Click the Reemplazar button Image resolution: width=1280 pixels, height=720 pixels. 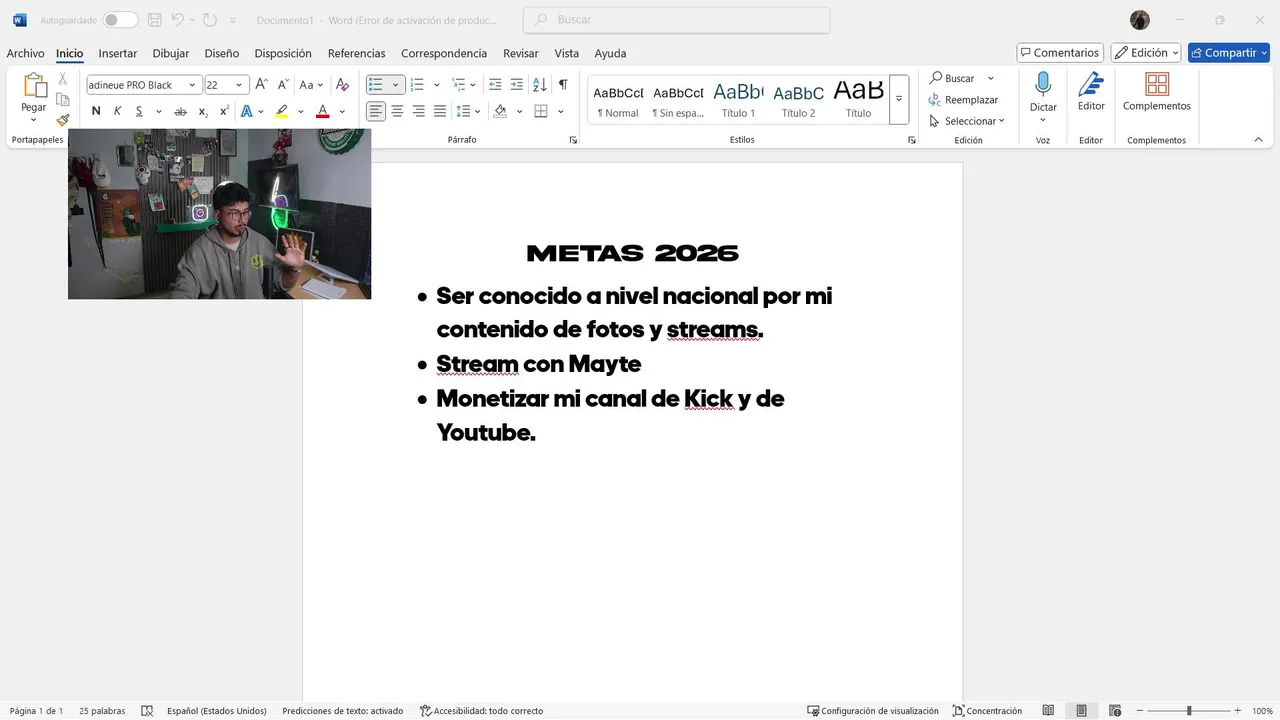coord(964,100)
